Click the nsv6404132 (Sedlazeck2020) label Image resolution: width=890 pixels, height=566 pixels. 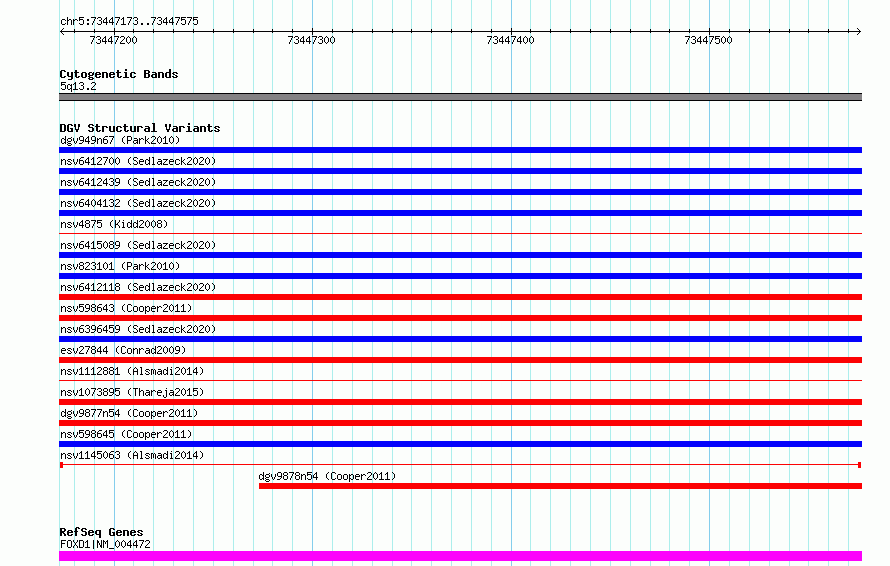138,203
